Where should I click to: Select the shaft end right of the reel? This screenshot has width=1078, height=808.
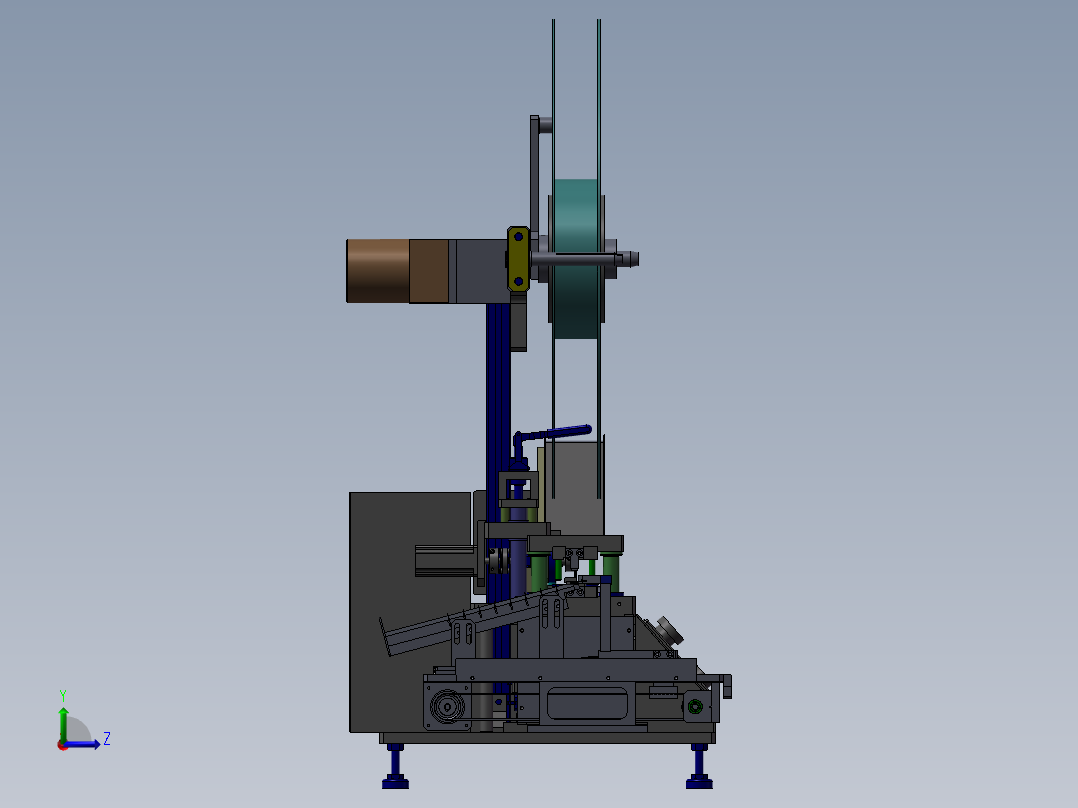coord(629,259)
